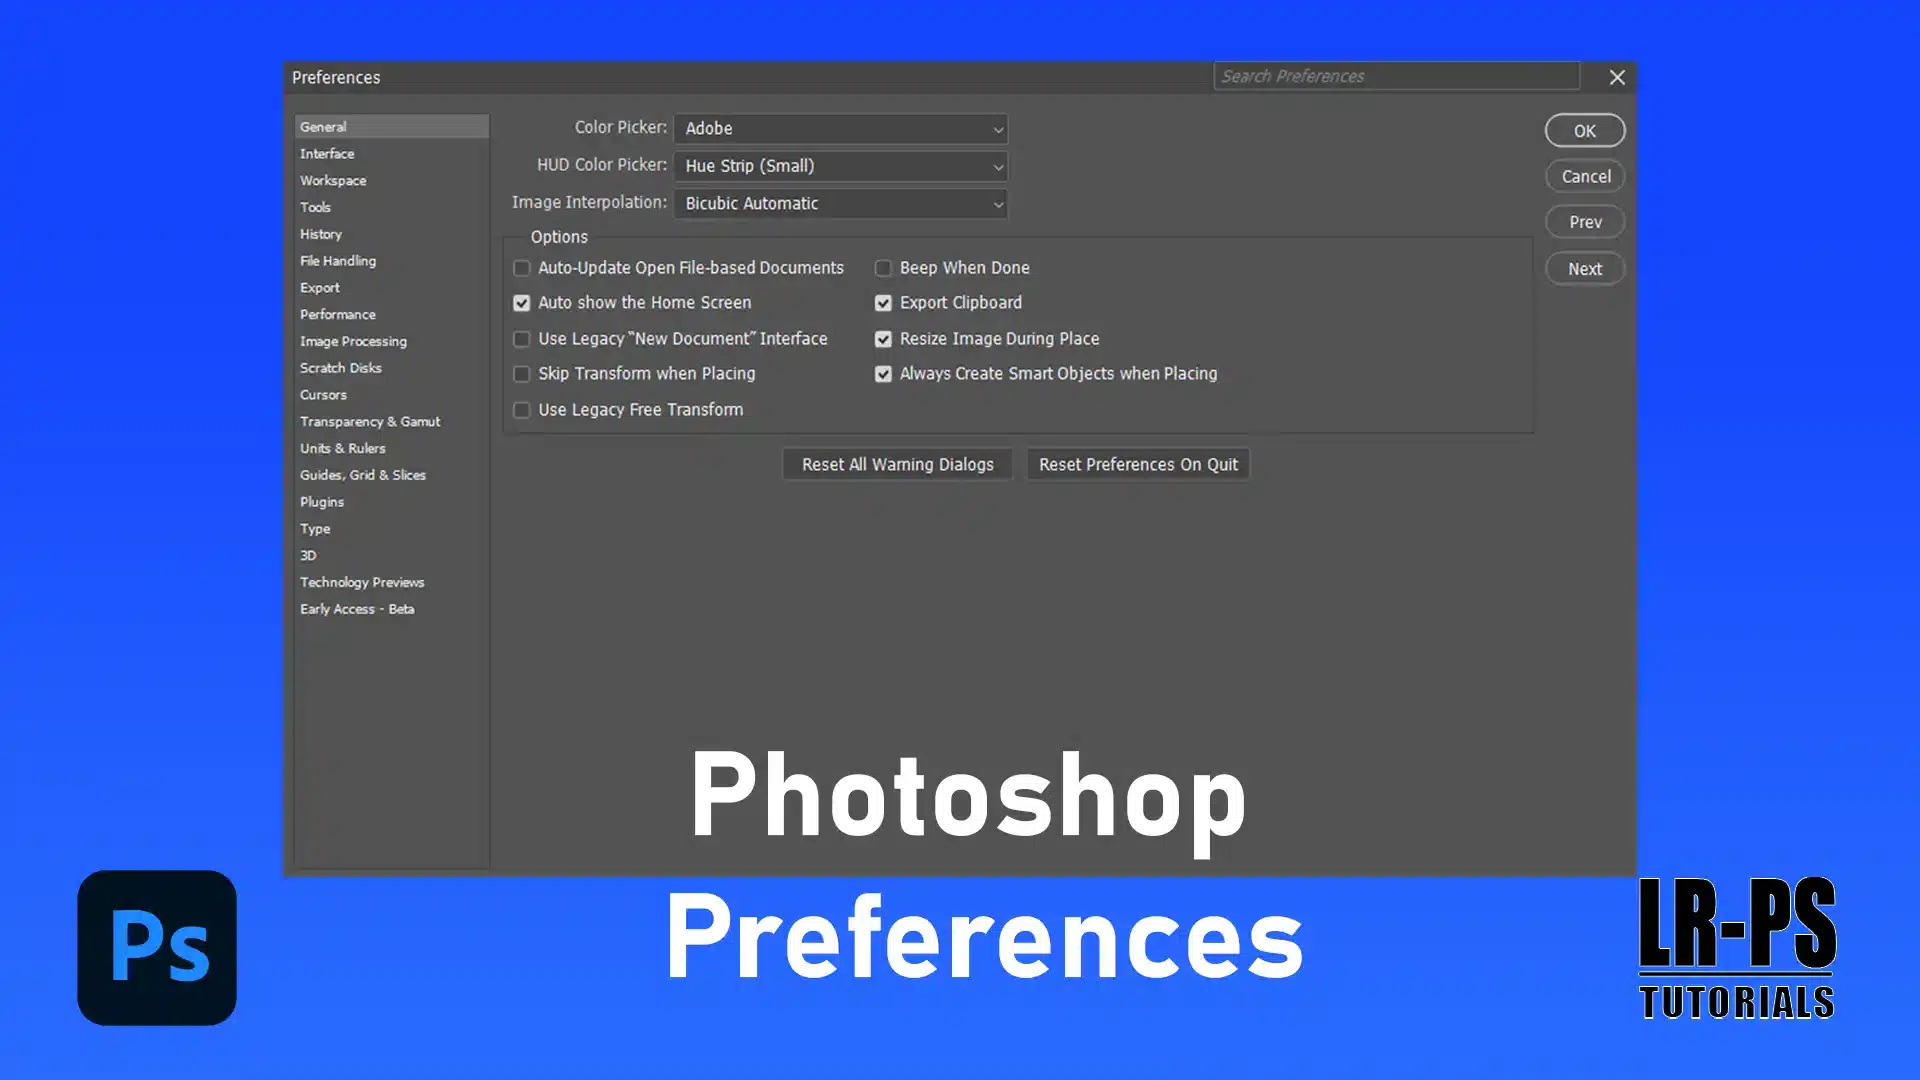Select the Tools preferences category
The image size is (1920, 1080).
point(314,206)
